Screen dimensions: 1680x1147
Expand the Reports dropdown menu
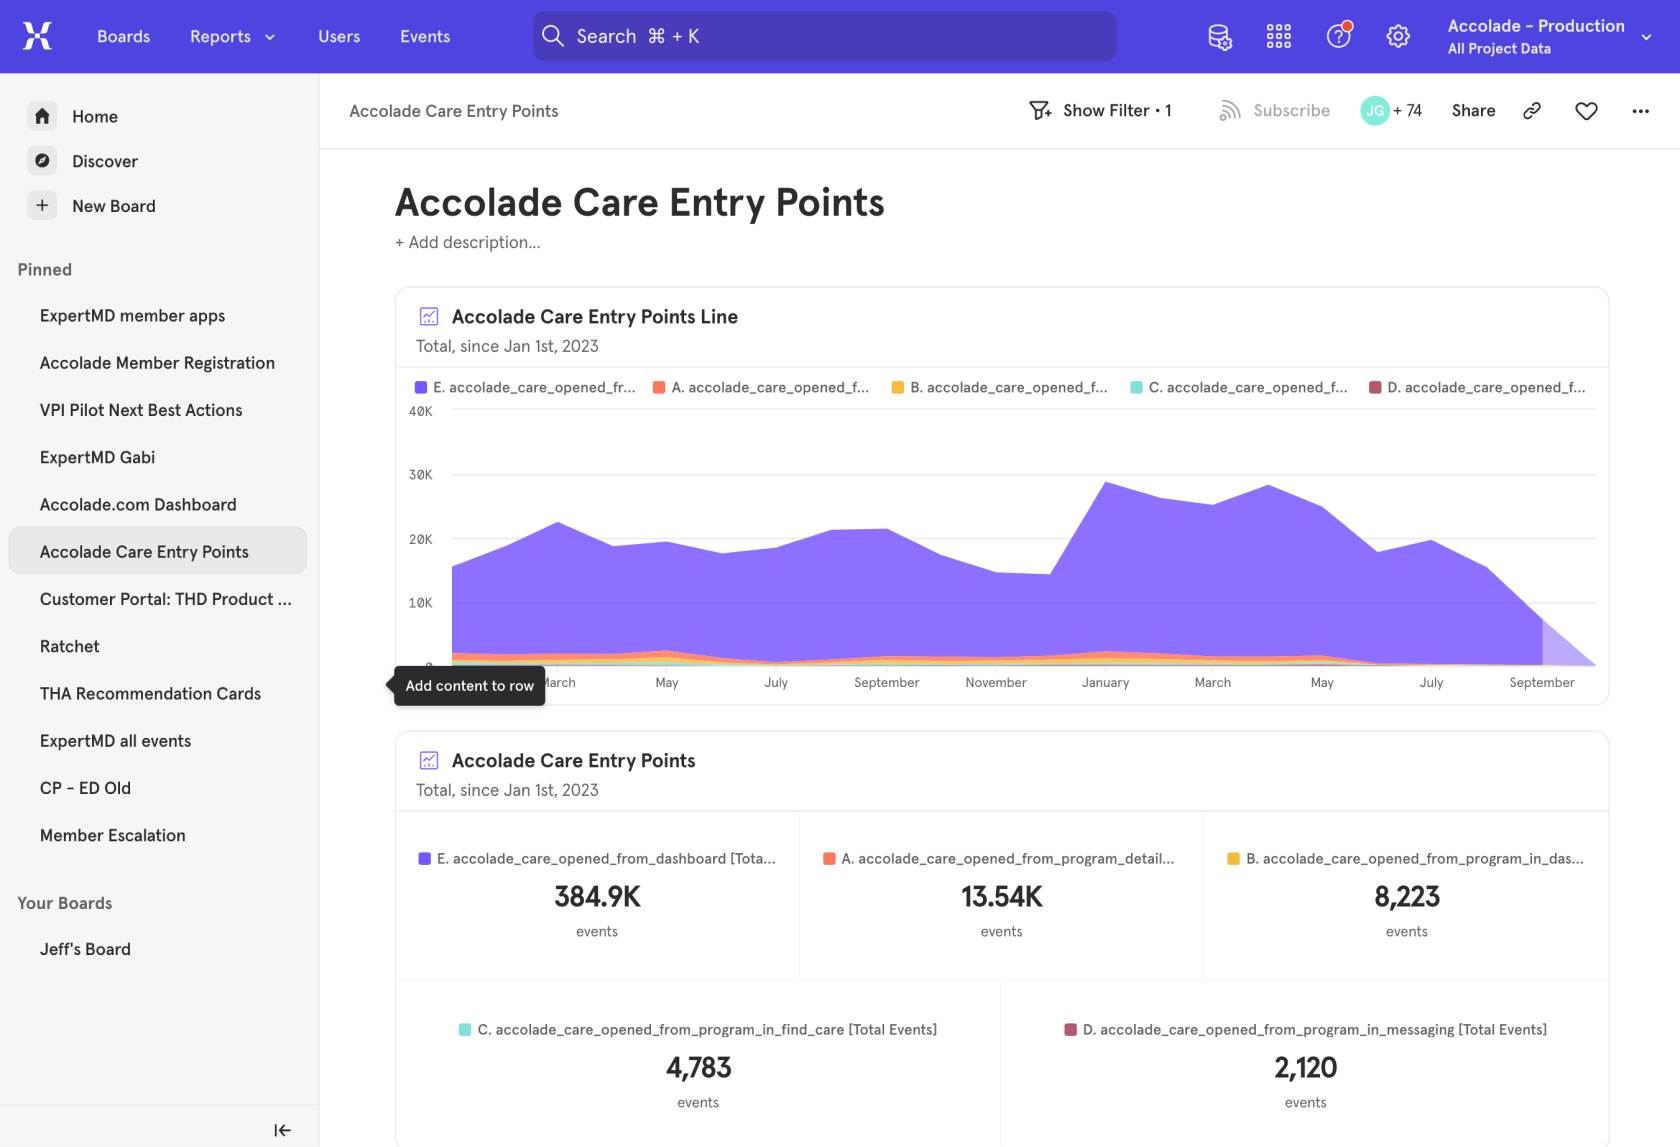(x=232, y=37)
